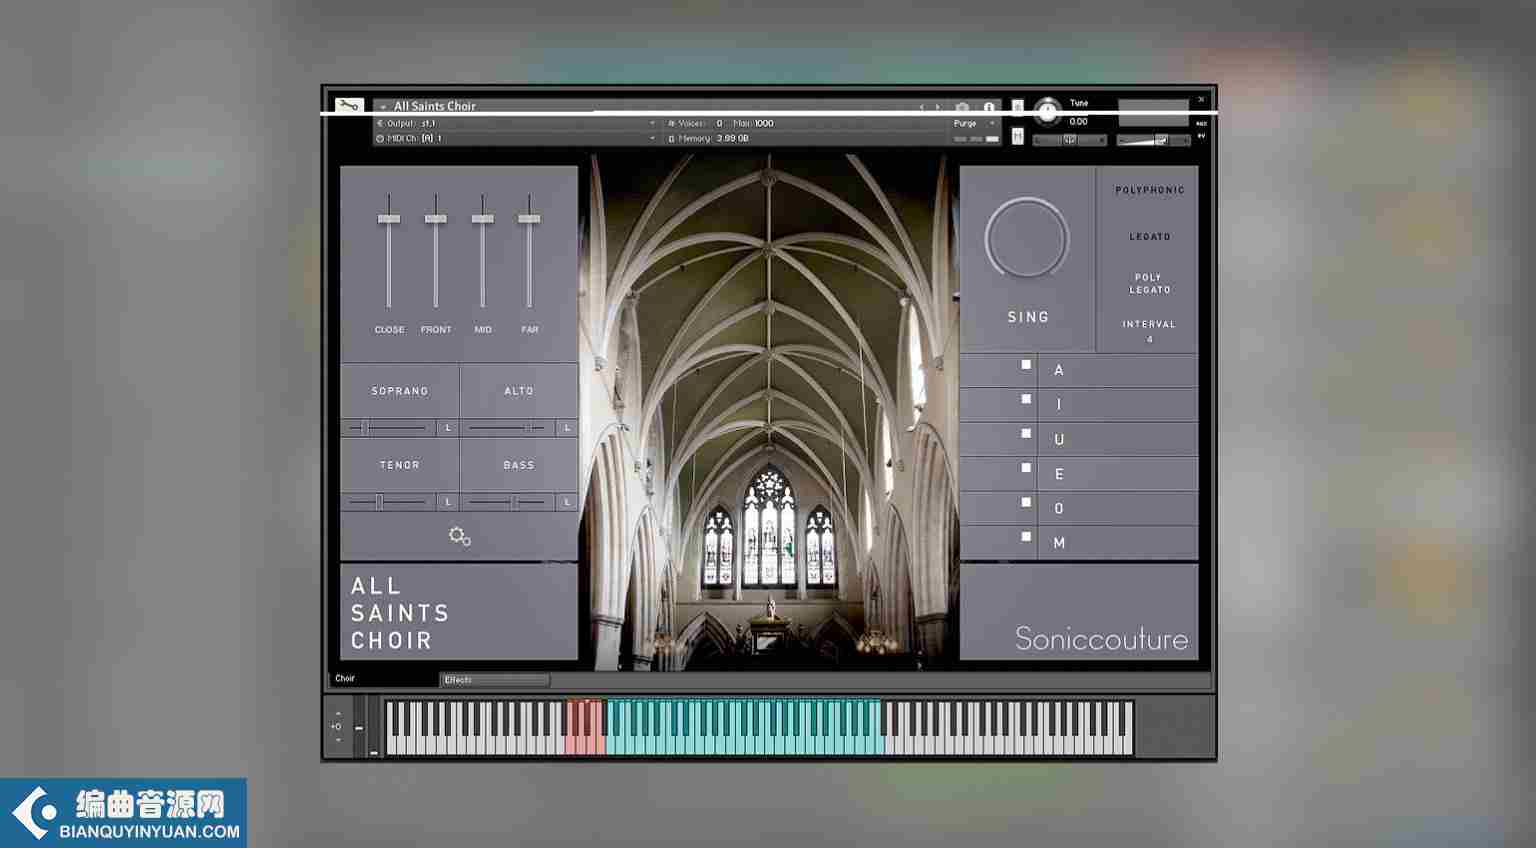Click the Soprano section button

click(x=400, y=391)
